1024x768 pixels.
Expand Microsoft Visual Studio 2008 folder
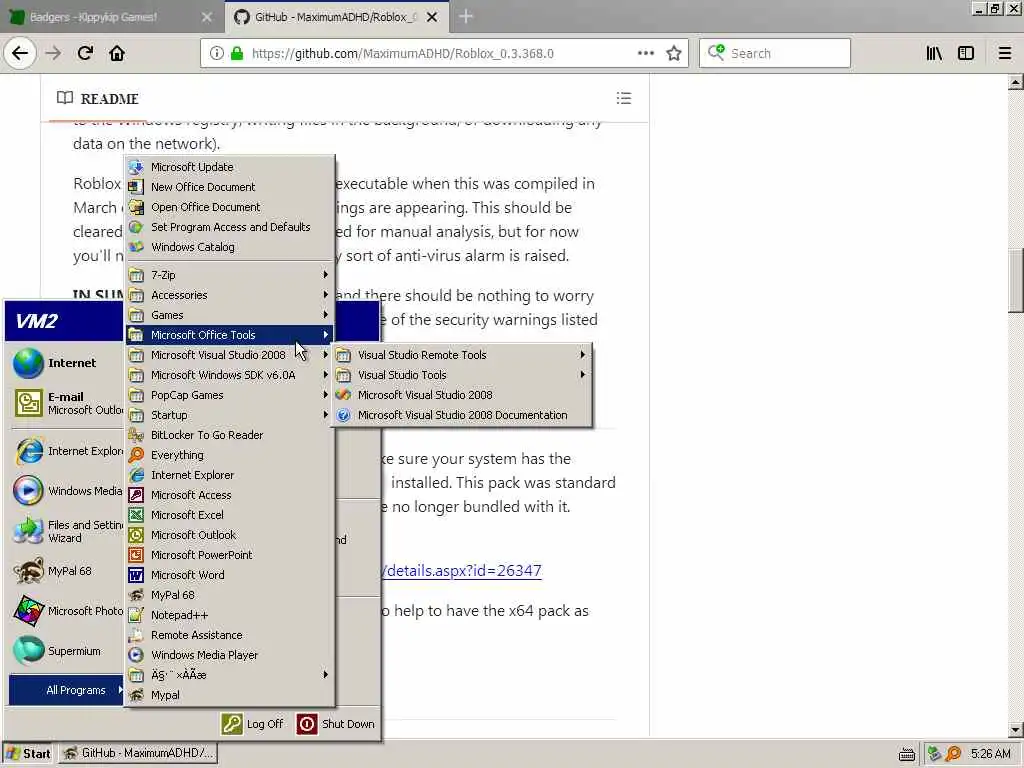[x=231, y=355]
